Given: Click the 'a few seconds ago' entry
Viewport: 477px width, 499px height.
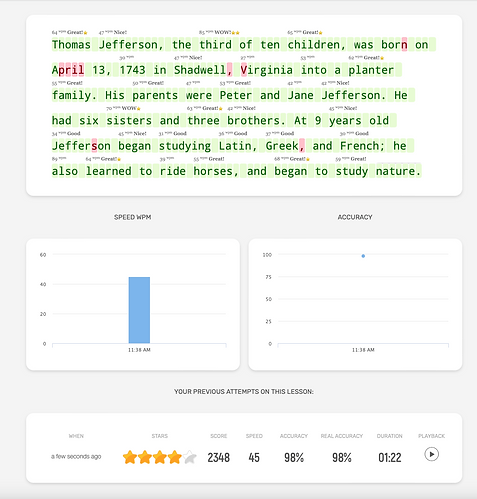Looking at the screenshot, I should [76, 456].
